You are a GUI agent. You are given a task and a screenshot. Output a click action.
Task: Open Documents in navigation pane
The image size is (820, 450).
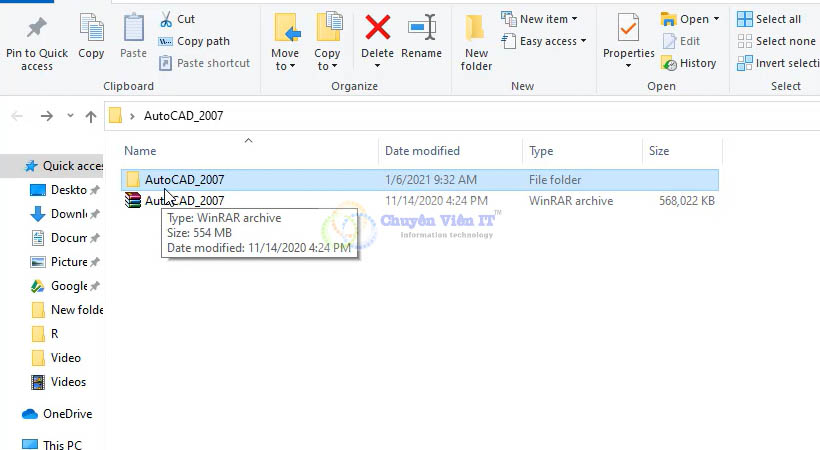(65, 238)
